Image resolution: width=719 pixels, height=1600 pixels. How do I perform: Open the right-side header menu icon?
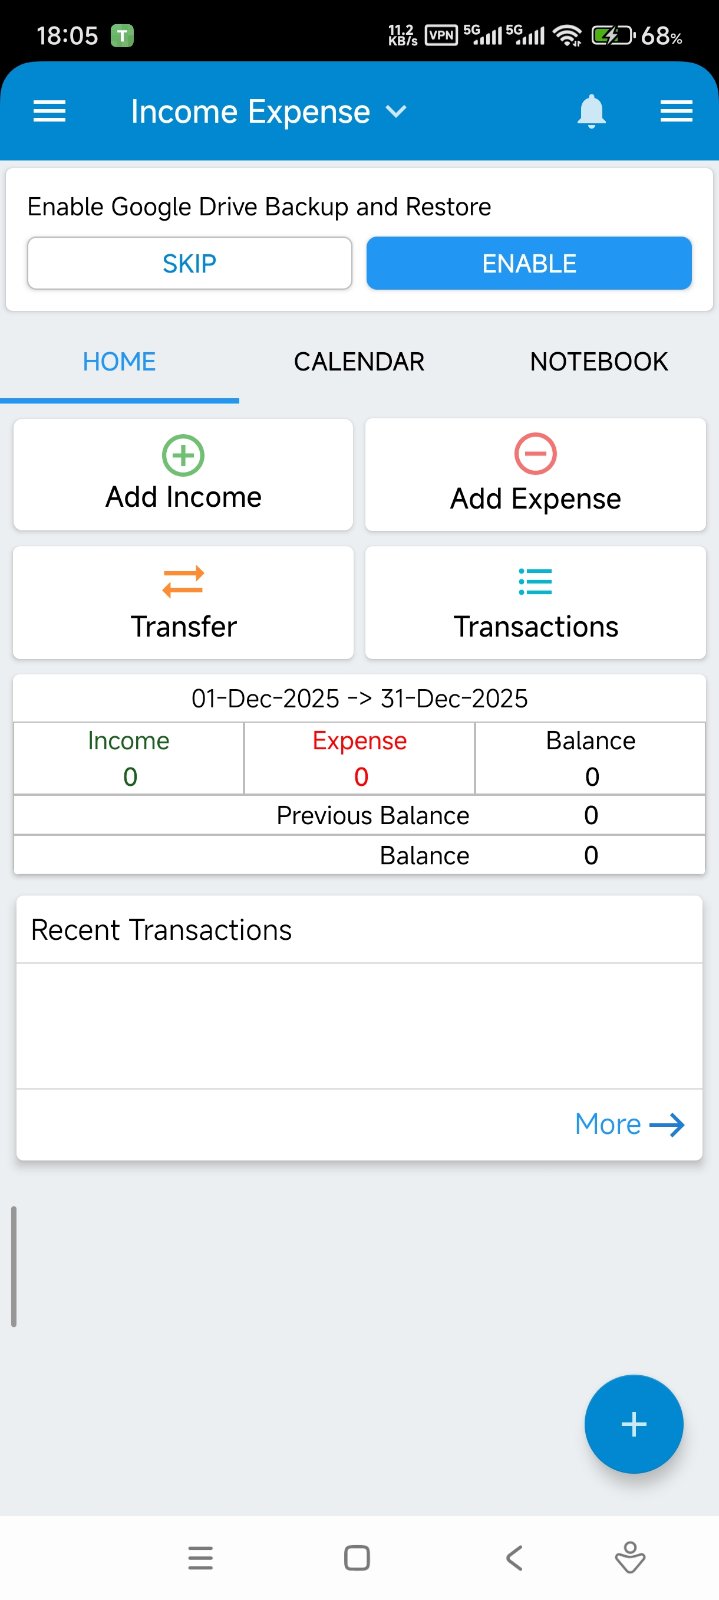pyautogui.click(x=677, y=111)
